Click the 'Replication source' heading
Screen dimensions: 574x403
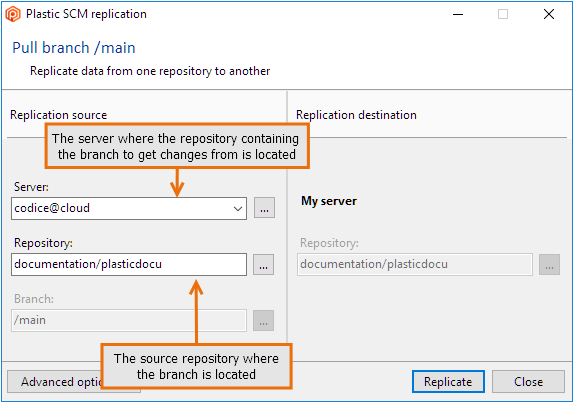coord(59,115)
